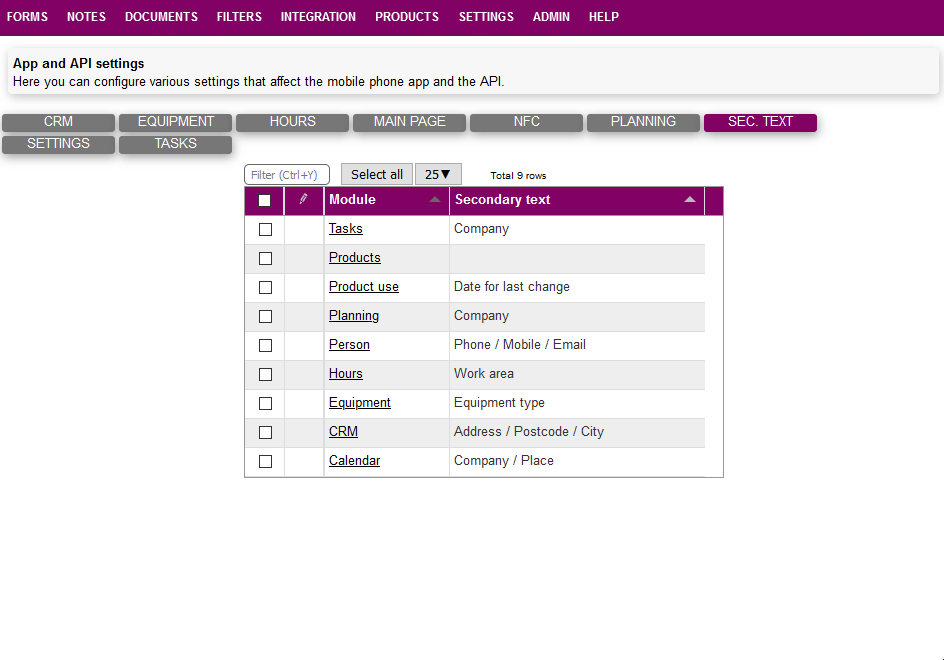Tick the select-all header checkbox
Viewport: 944px width, 660px height.
point(265,200)
